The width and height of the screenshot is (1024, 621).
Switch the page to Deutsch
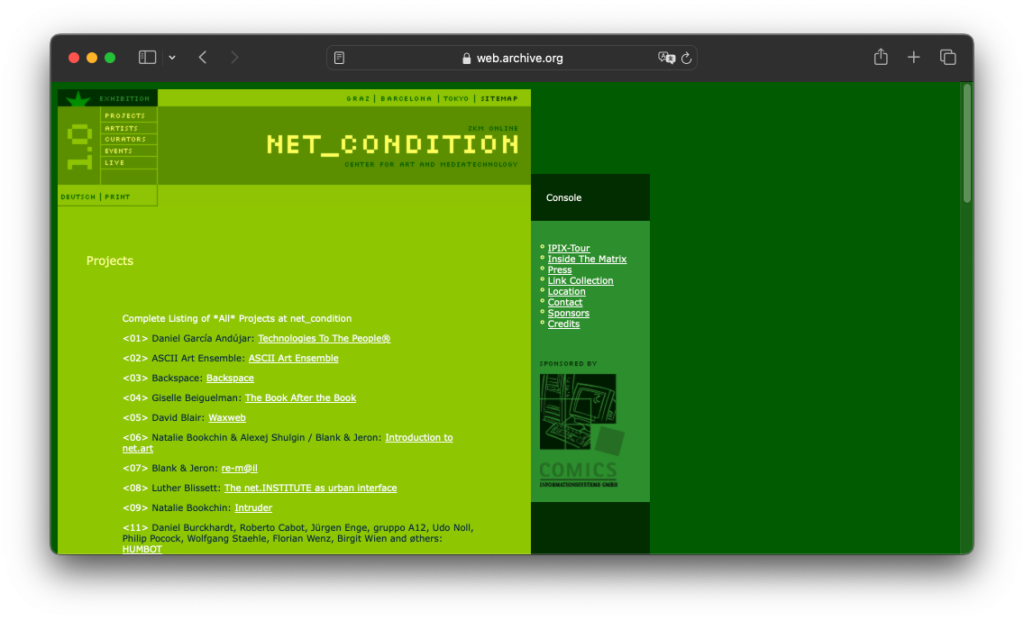pos(78,197)
